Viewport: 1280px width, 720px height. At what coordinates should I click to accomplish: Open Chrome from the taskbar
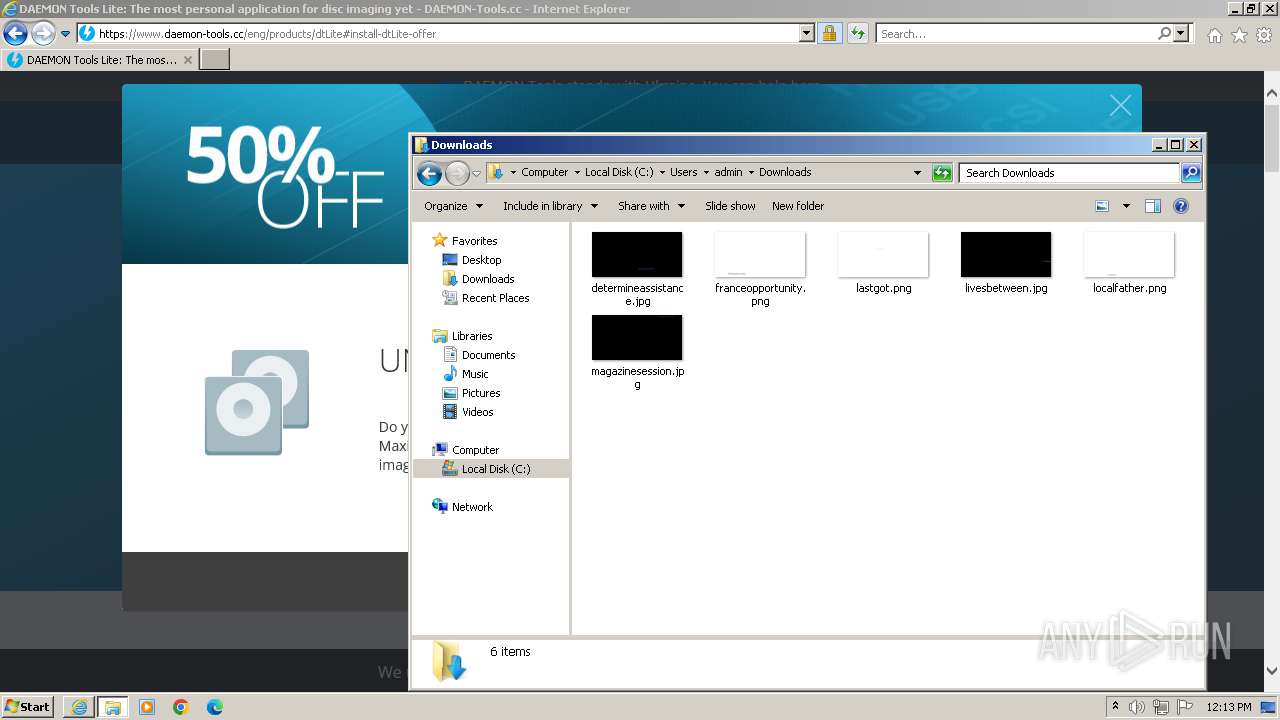(181, 707)
